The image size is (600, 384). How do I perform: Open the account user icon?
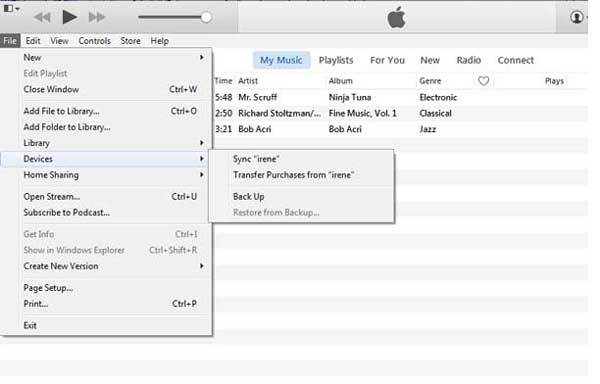click(x=577, y=17)
